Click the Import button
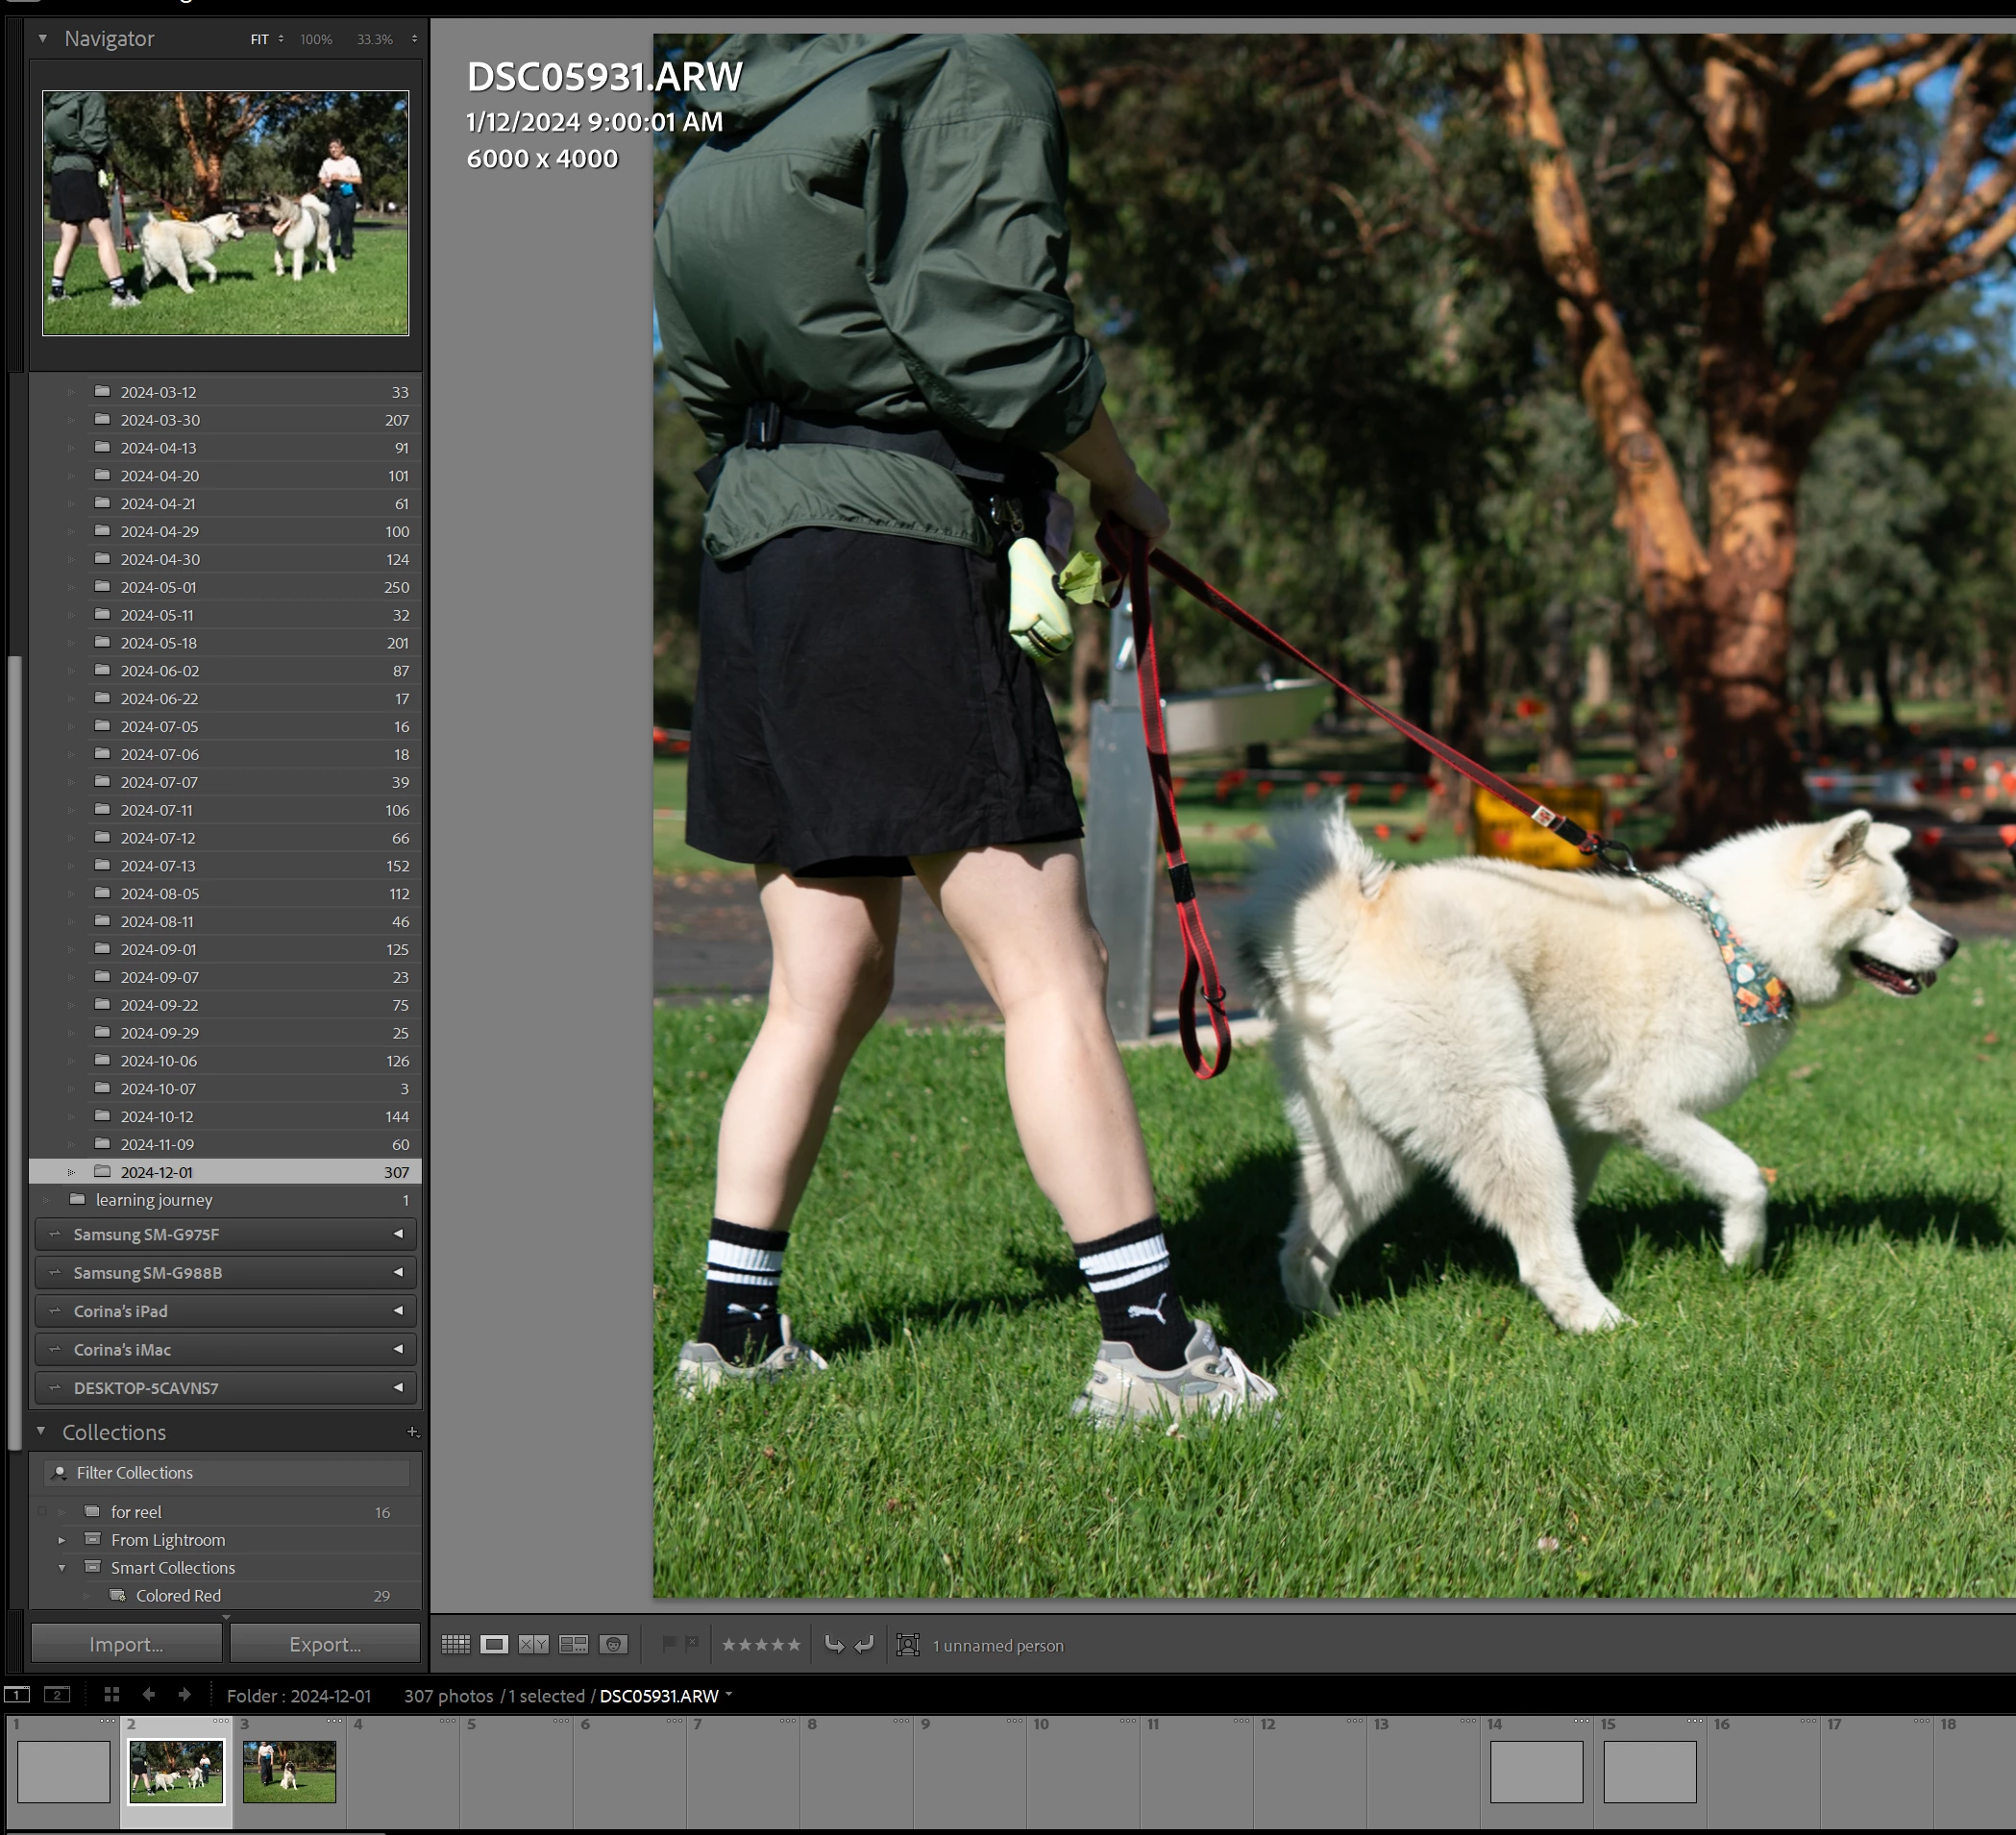 [126, 1645]
